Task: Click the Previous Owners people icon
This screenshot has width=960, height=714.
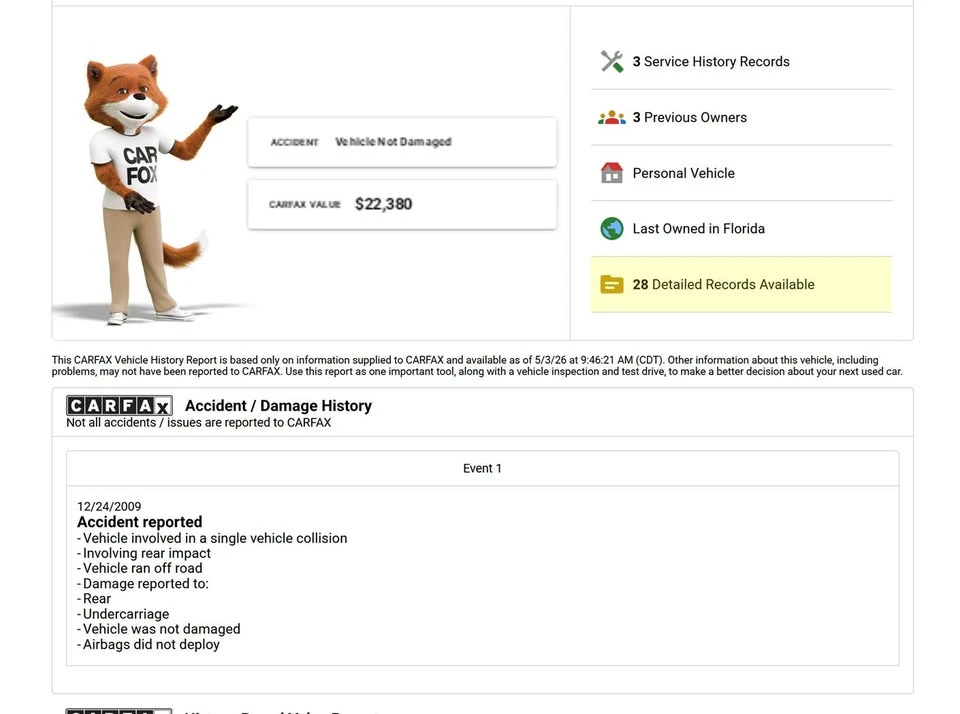Action: [x=612, y=118]
